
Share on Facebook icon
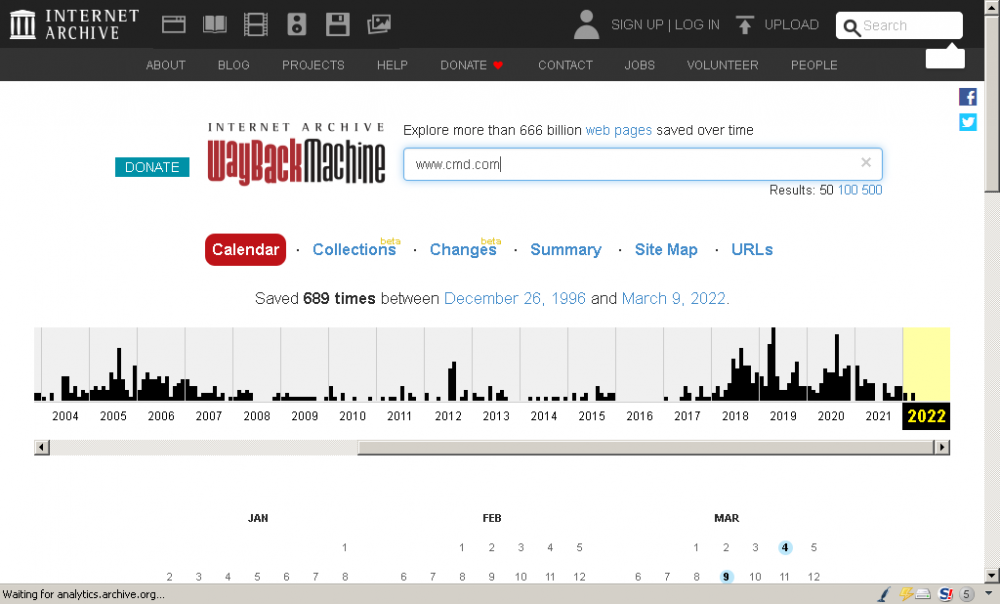point(967,97)
